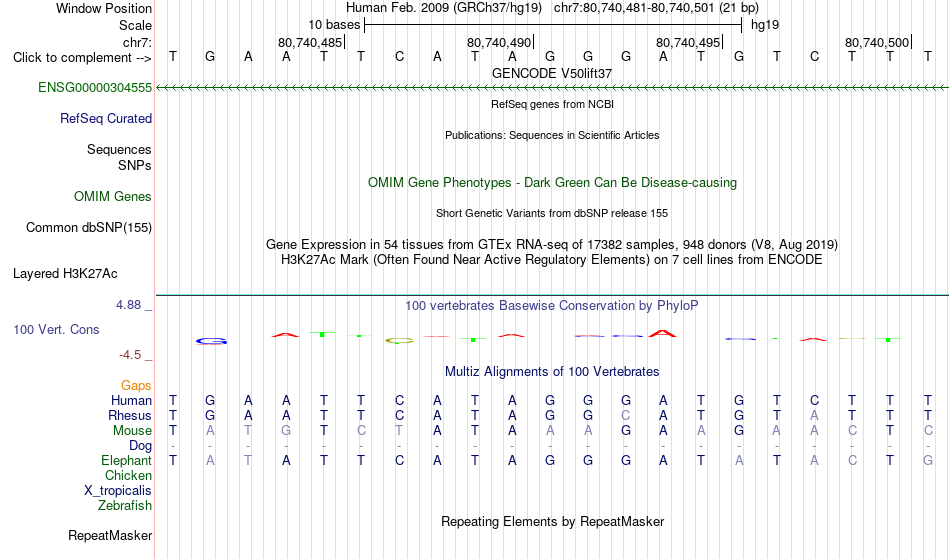The image size is (950, 559).
Task: Select the X_tropicalis alignment row label
Action: coord(118,491)
